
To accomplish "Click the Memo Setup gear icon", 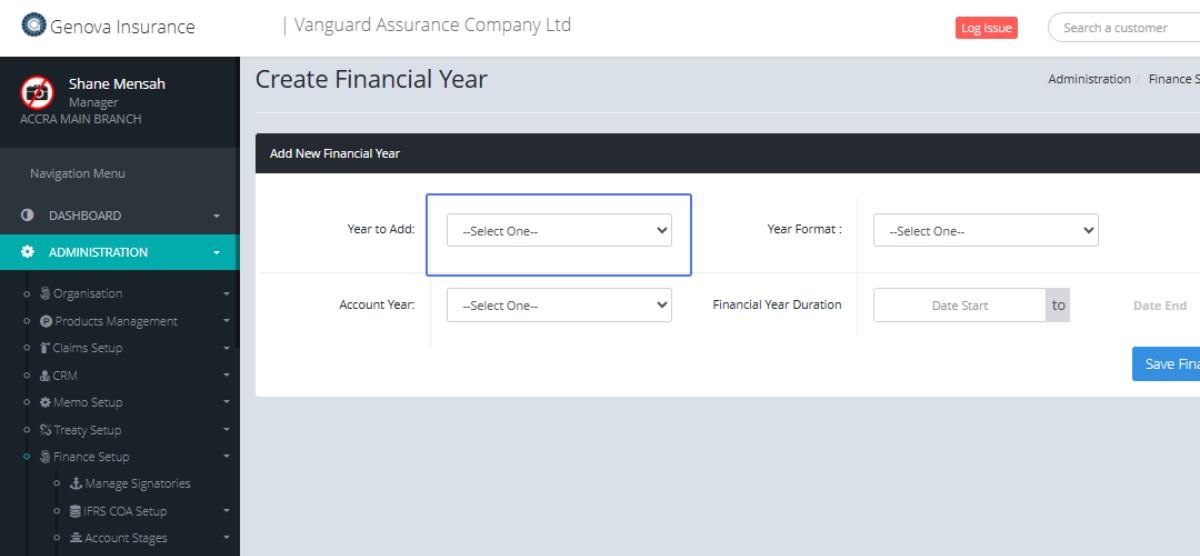I will tap(46, 403).
